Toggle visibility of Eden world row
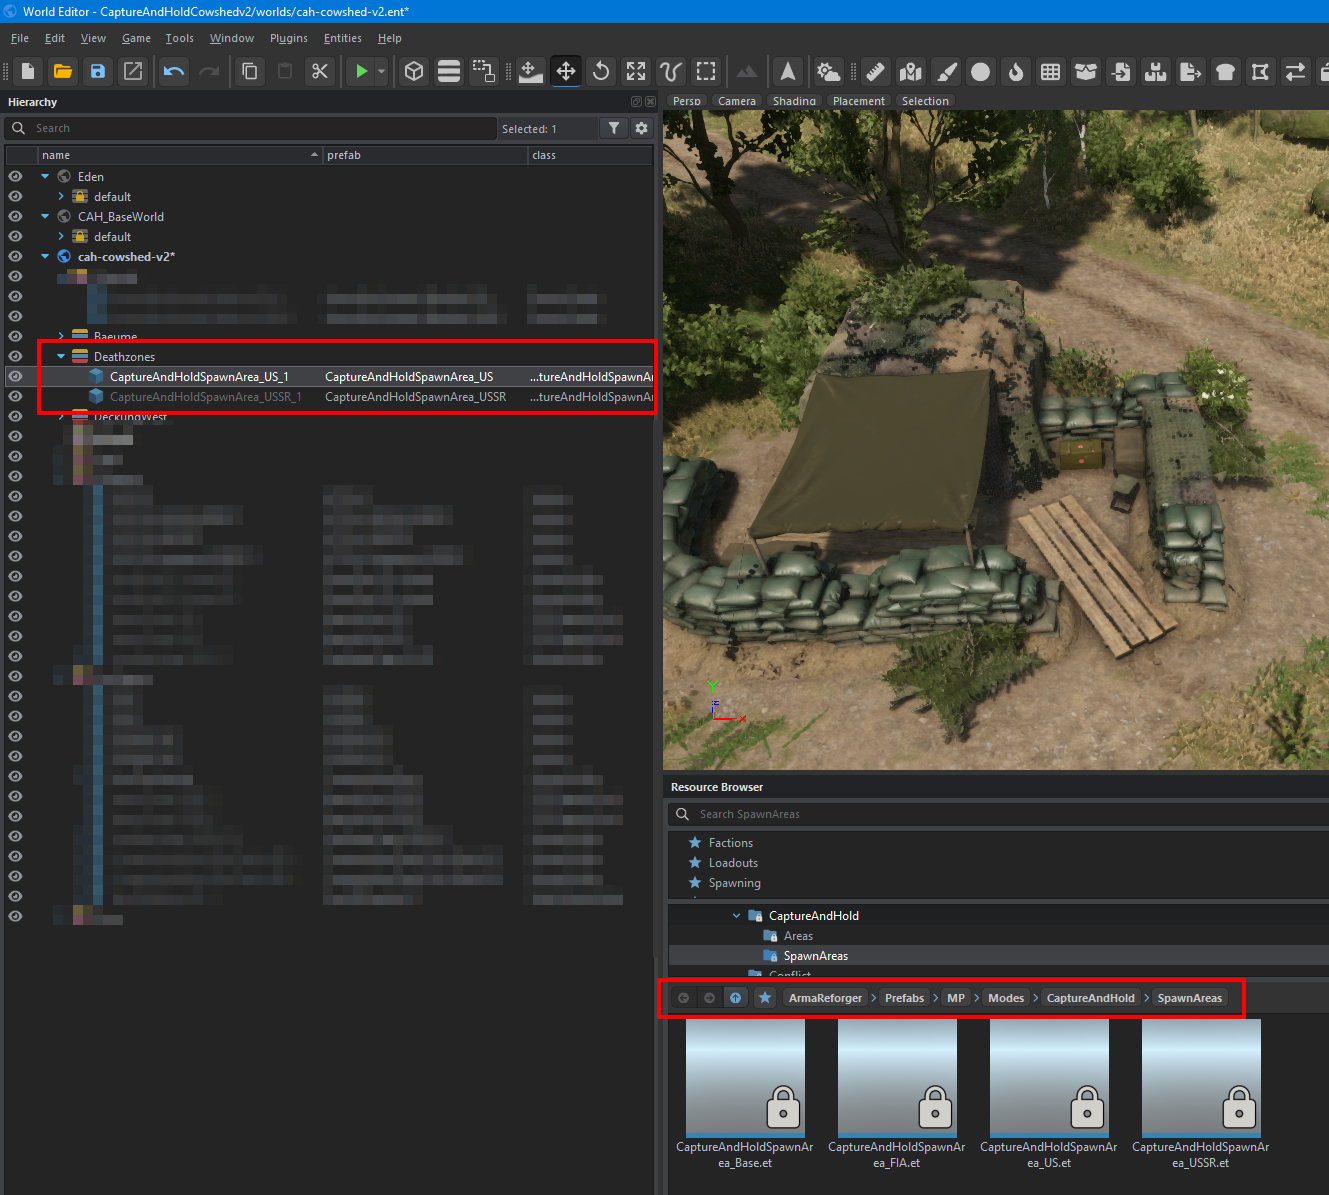 [15, 176]
